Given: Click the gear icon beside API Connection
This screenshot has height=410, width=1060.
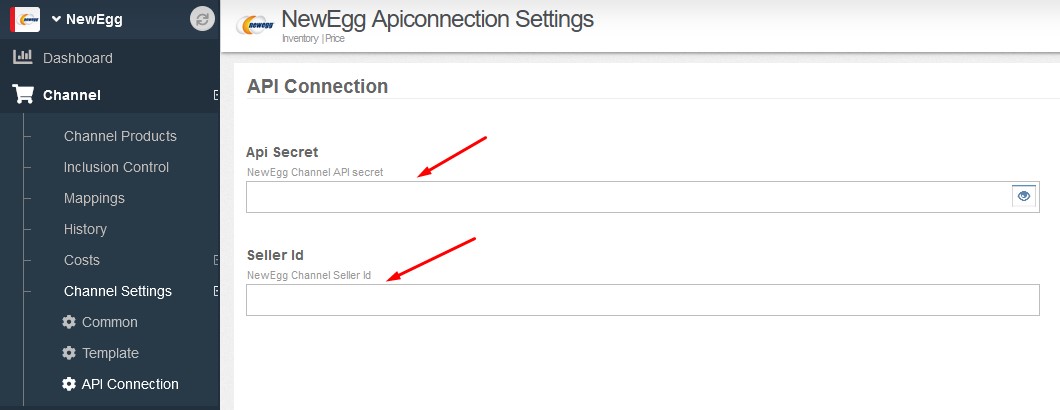Looking at the screenshot, I should click(69, 384).
